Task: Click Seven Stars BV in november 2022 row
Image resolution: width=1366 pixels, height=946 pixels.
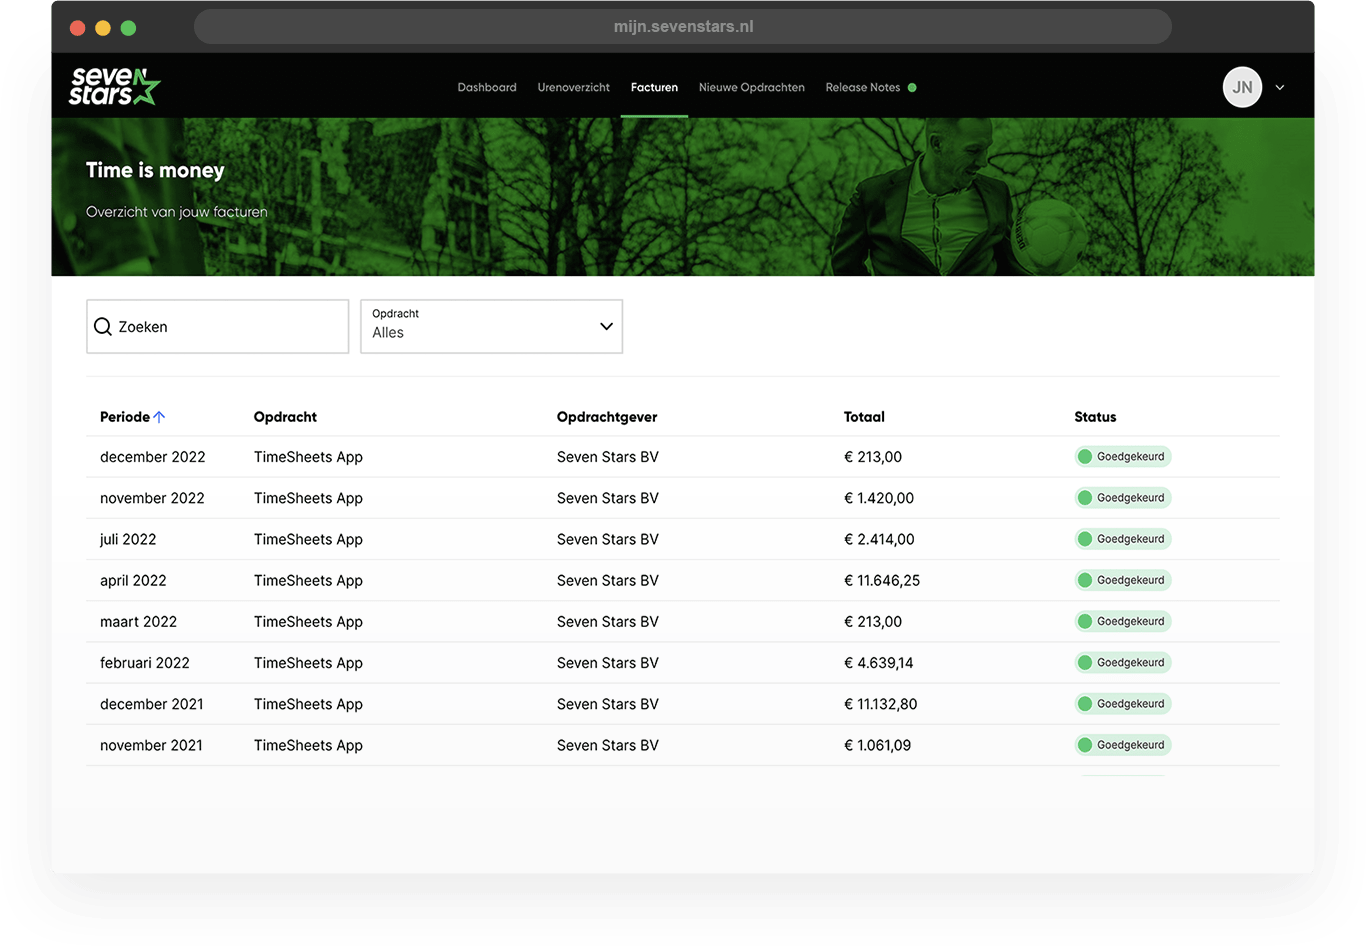Action: [608, 498]
